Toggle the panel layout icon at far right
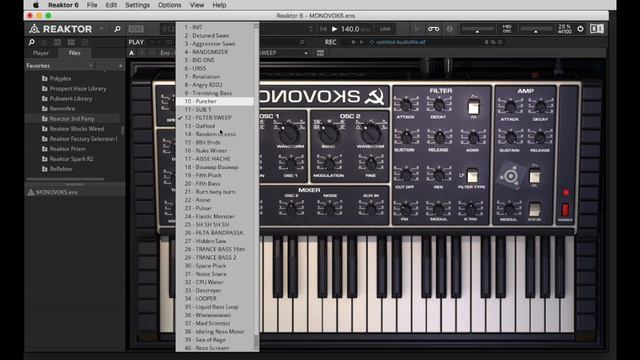 tap(597, 29)
